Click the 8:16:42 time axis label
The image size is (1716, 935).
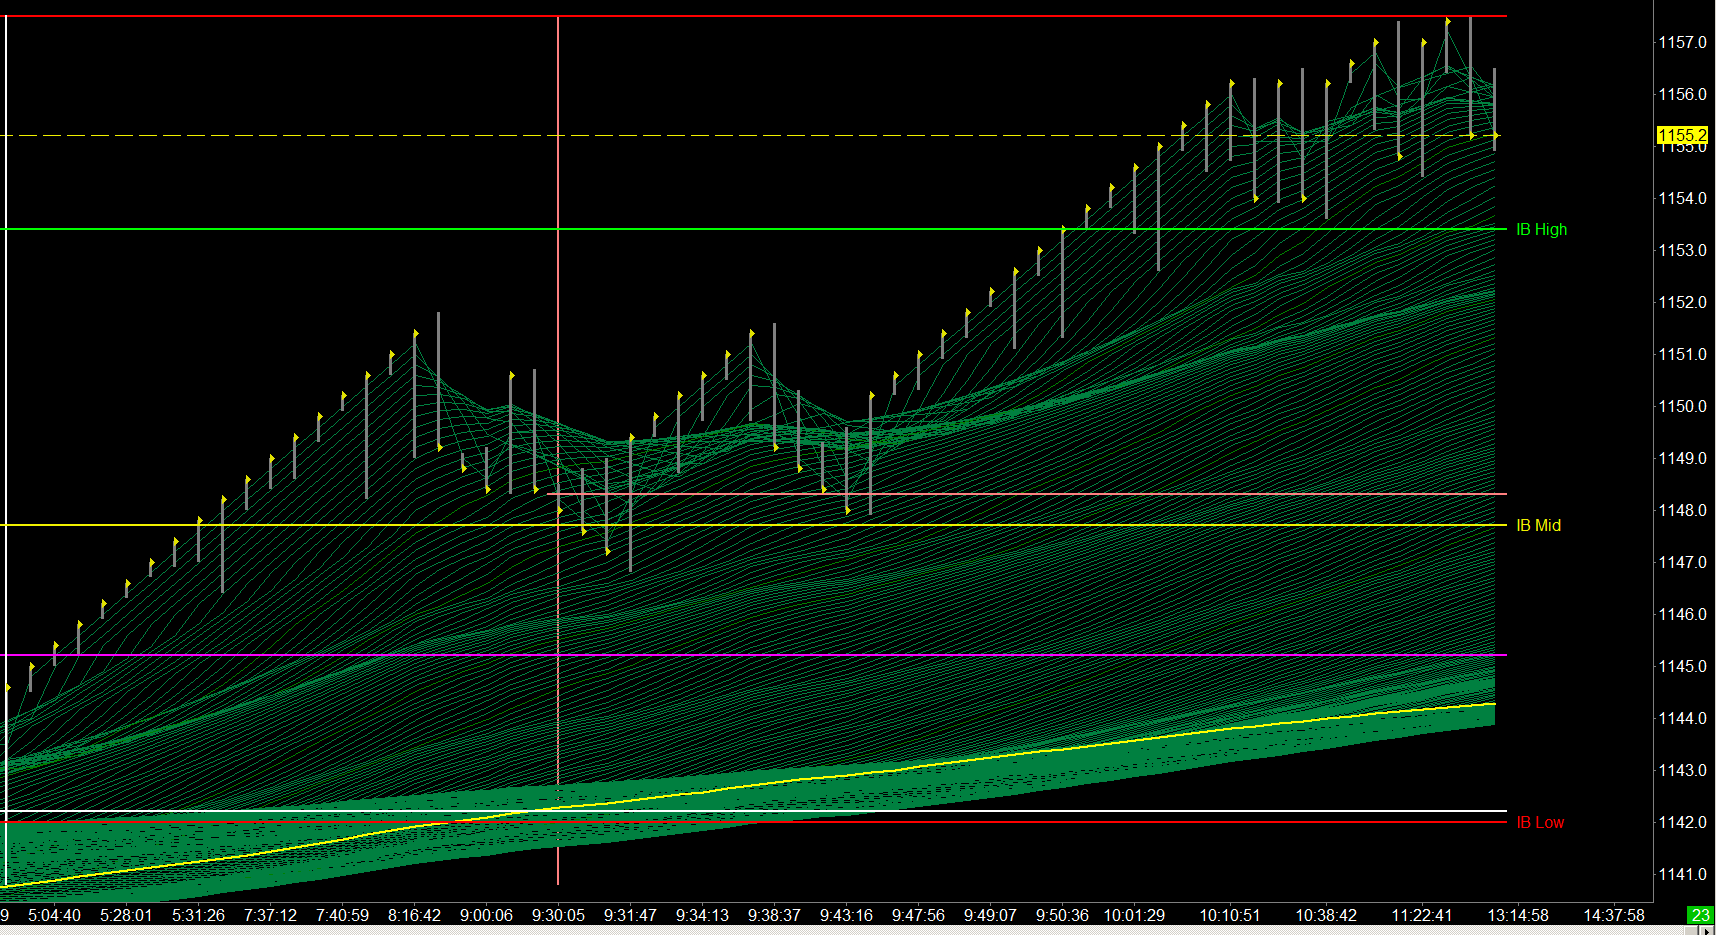point(414,916)
